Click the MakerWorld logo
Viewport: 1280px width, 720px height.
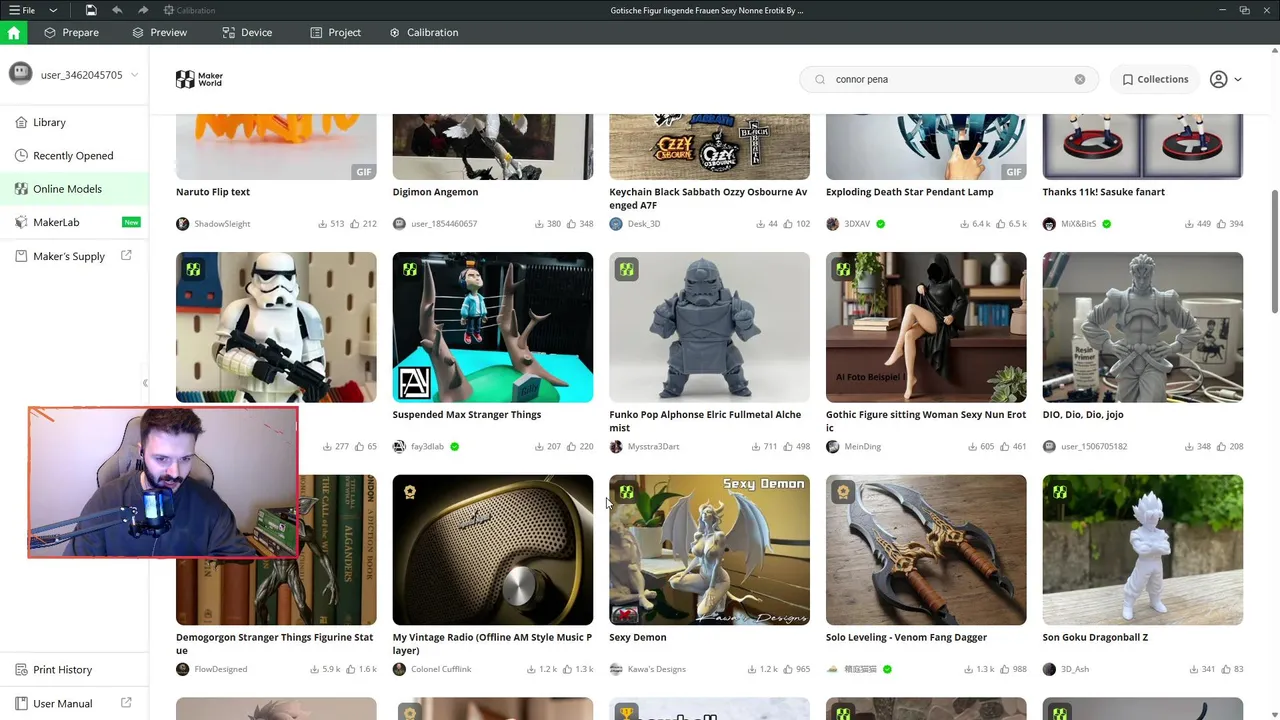click(199, 79)
